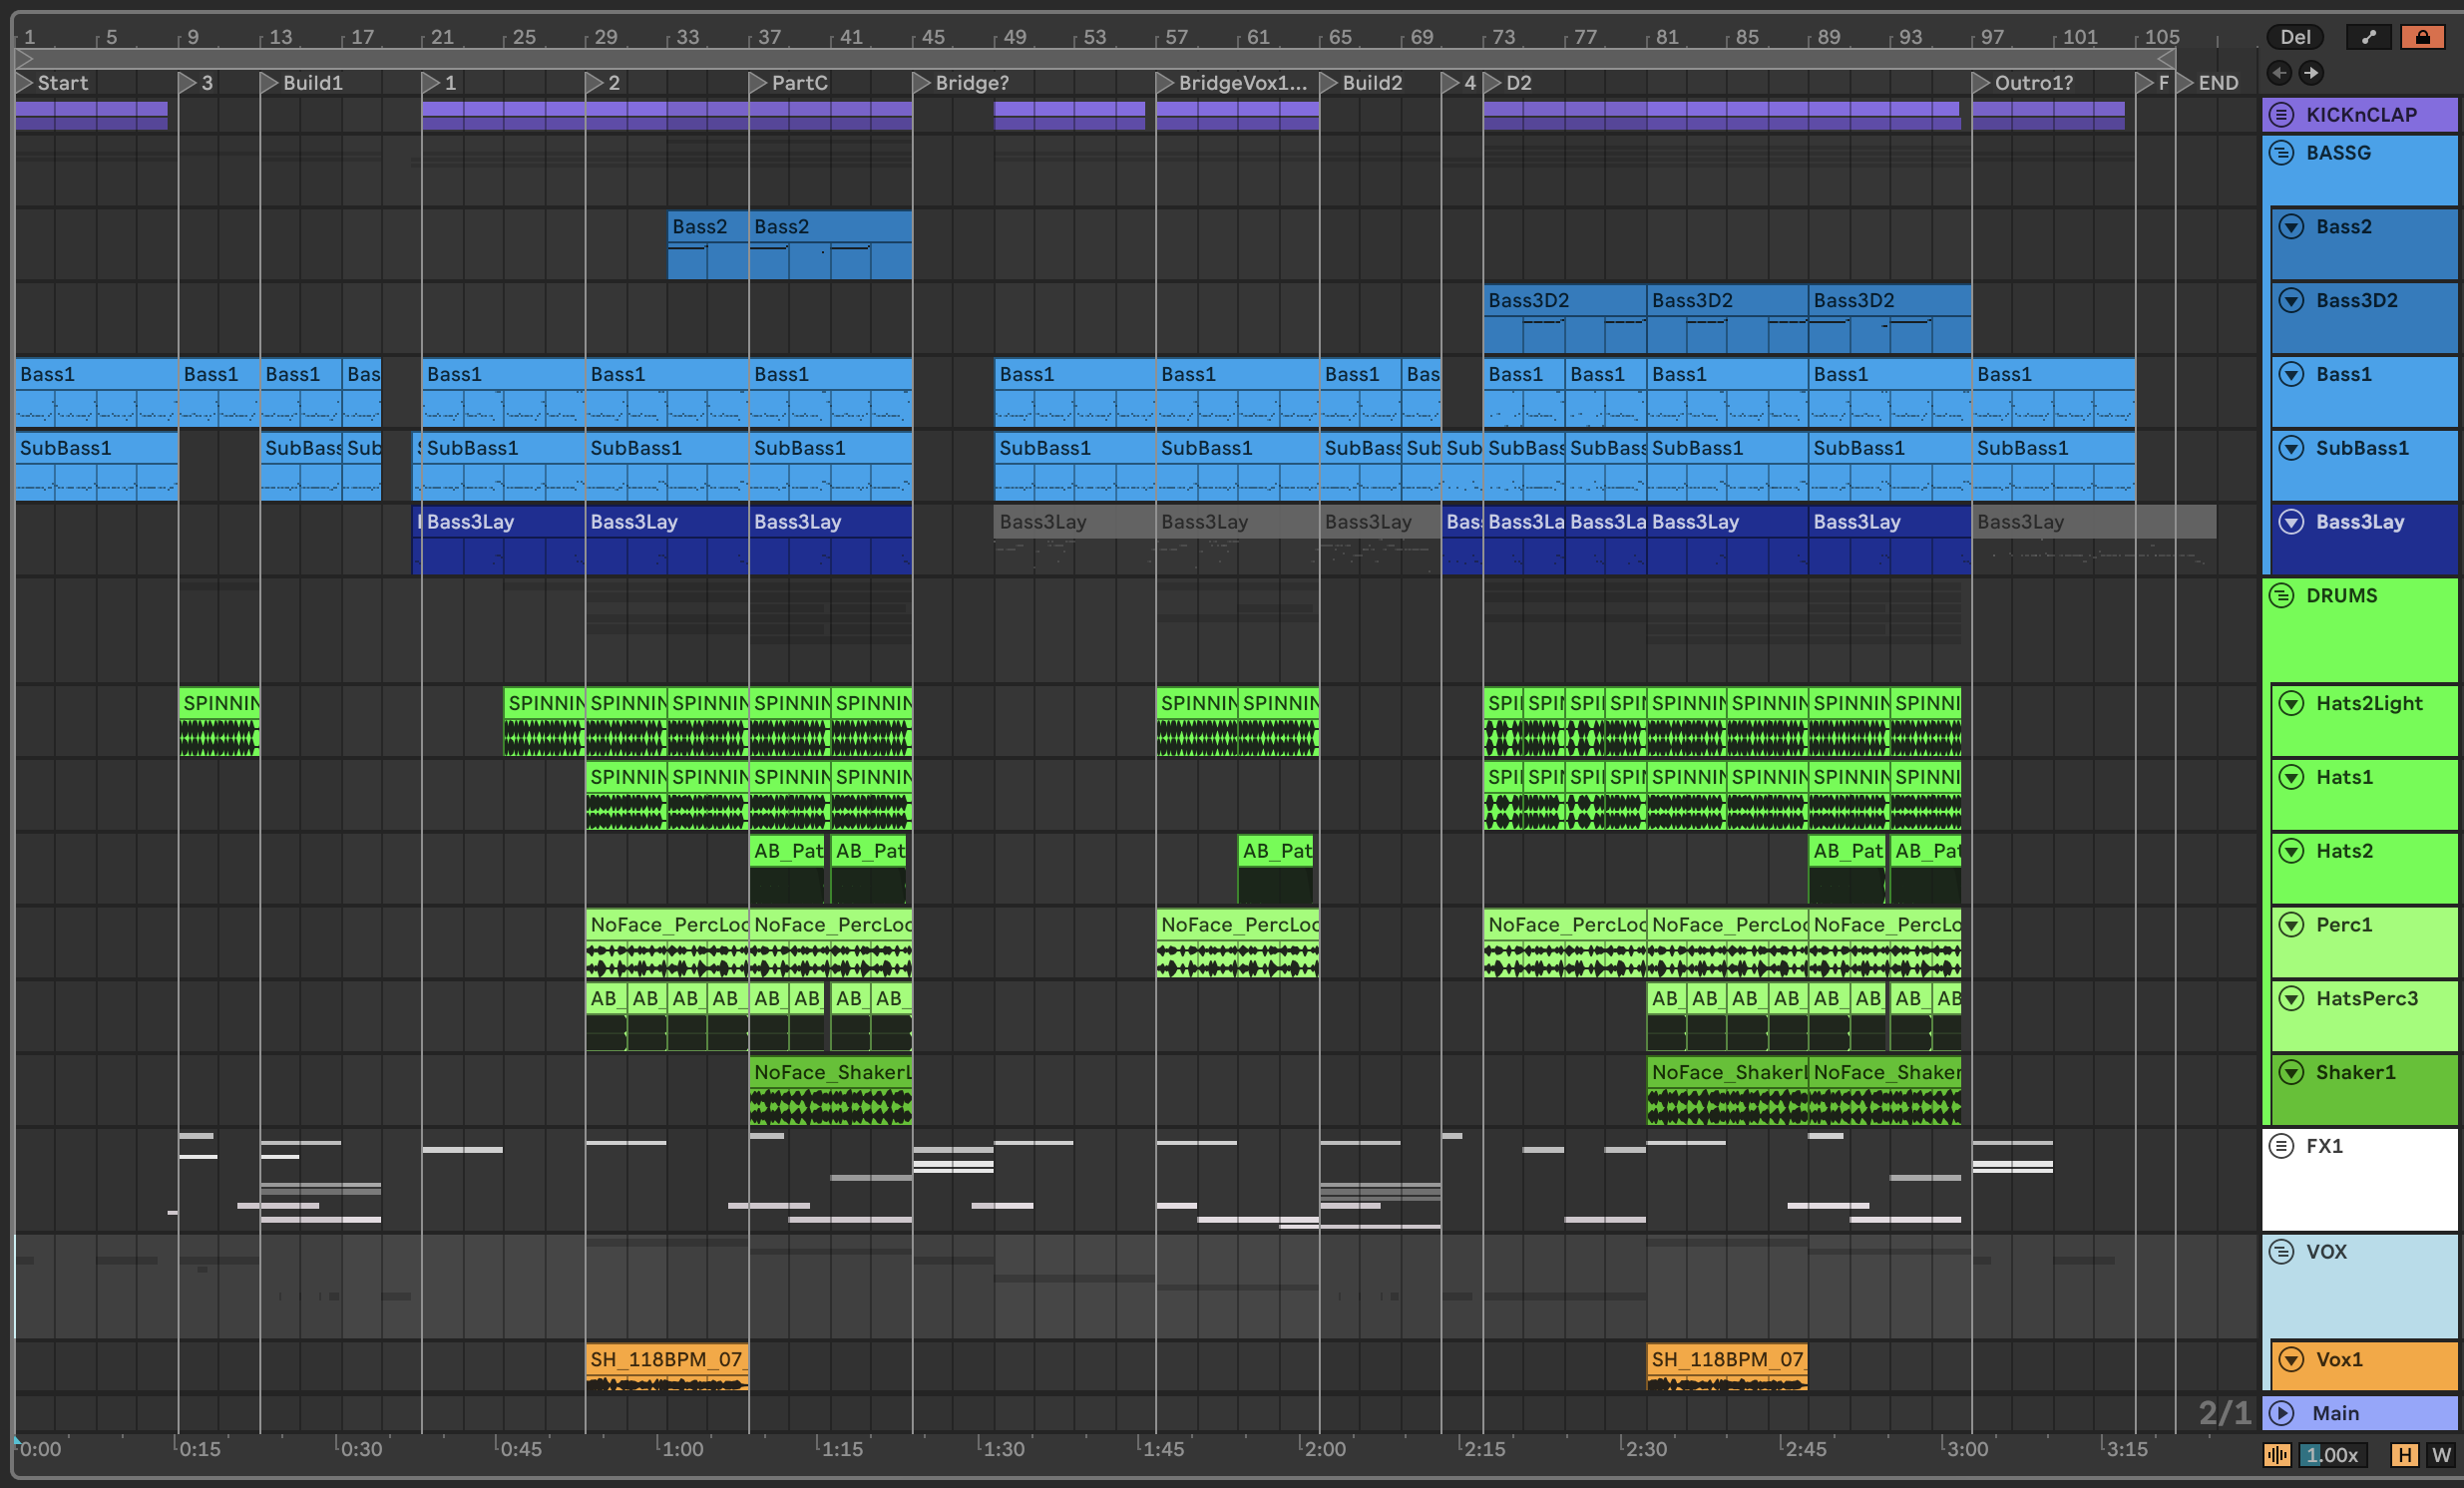Viewport: 2464px width, 1488px height.
Task: Toggle automation mode breakpoint icon
Action: [x=2367, y=37]
